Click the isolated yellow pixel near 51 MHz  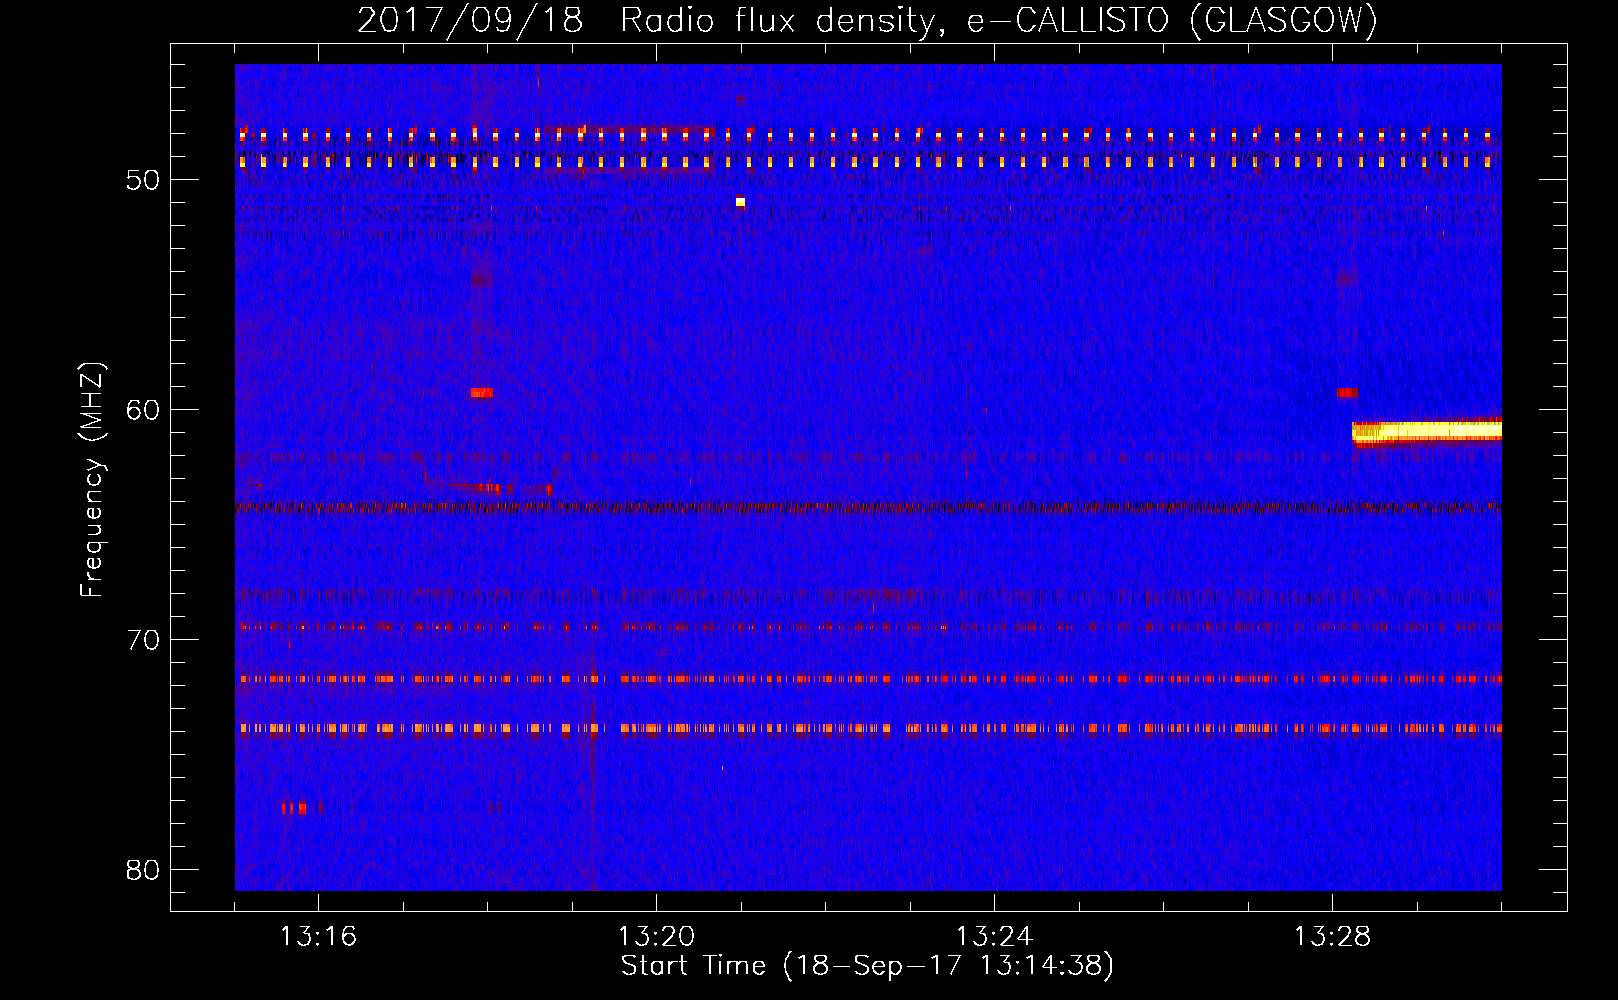tap(740, 202)
